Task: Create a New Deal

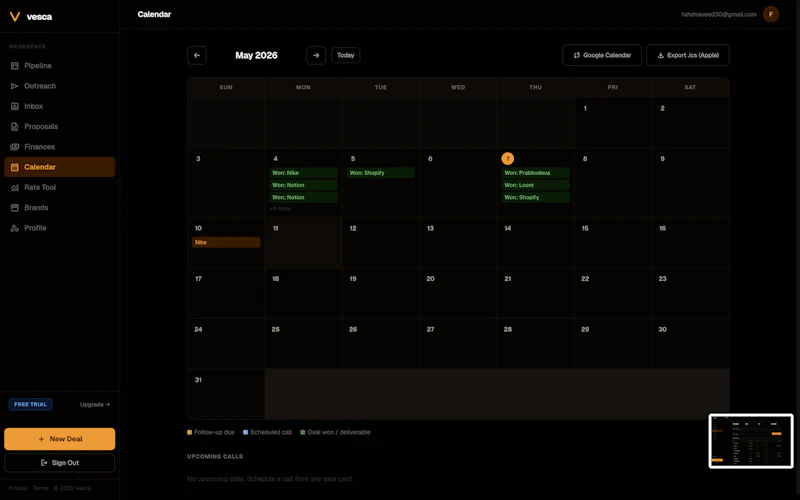Action: [60, 439]
